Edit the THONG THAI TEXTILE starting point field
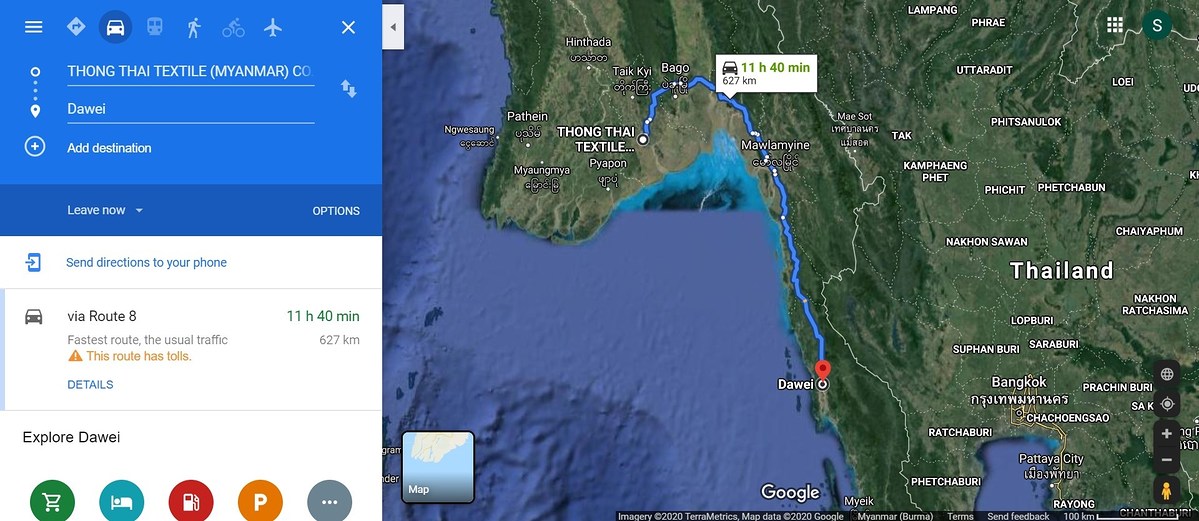Screen dimensions: 1199x521 [190, 71]
